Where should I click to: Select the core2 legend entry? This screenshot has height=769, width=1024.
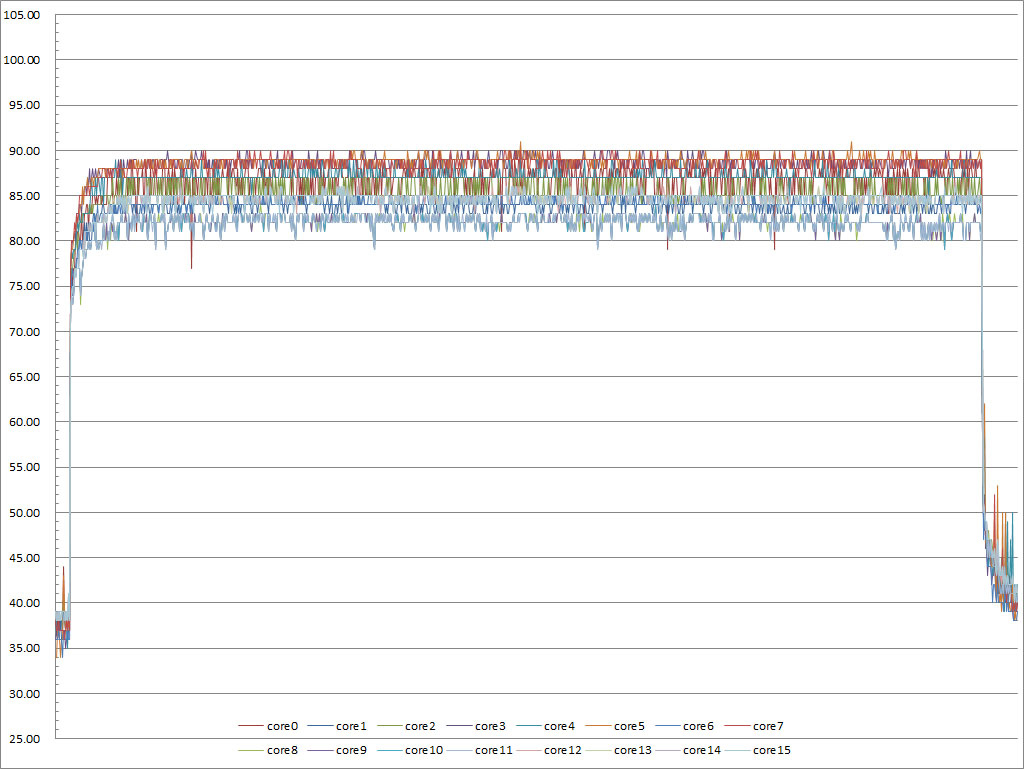pos(406,726)
